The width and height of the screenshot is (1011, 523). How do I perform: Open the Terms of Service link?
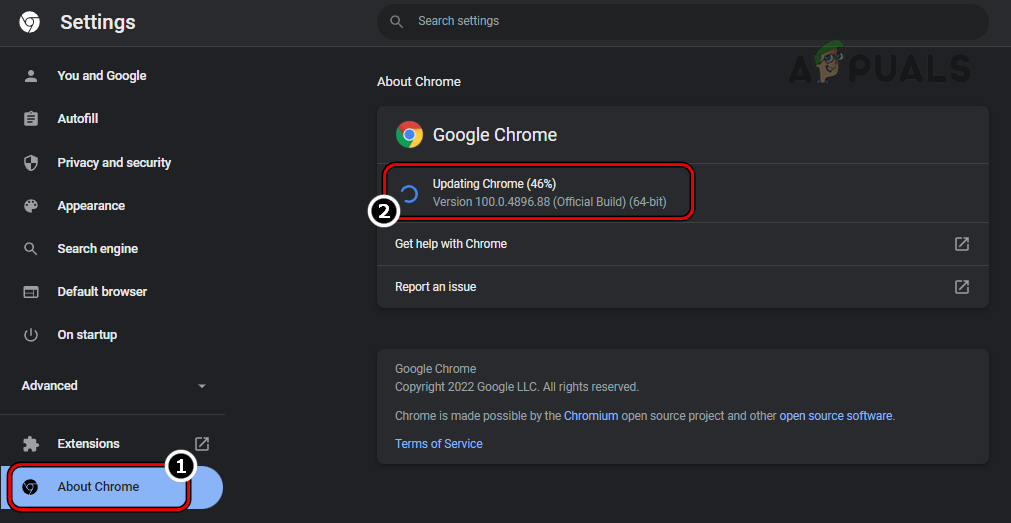click(438, 444)
